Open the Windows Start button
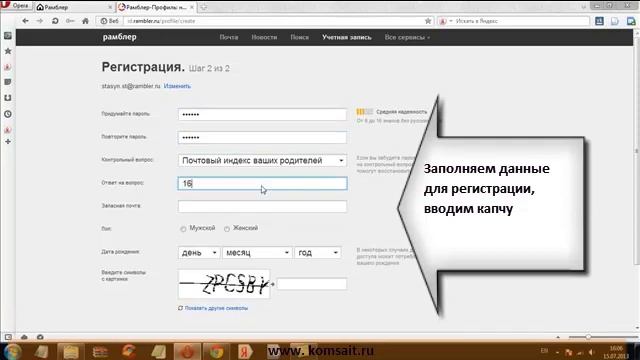 point(11,351)
